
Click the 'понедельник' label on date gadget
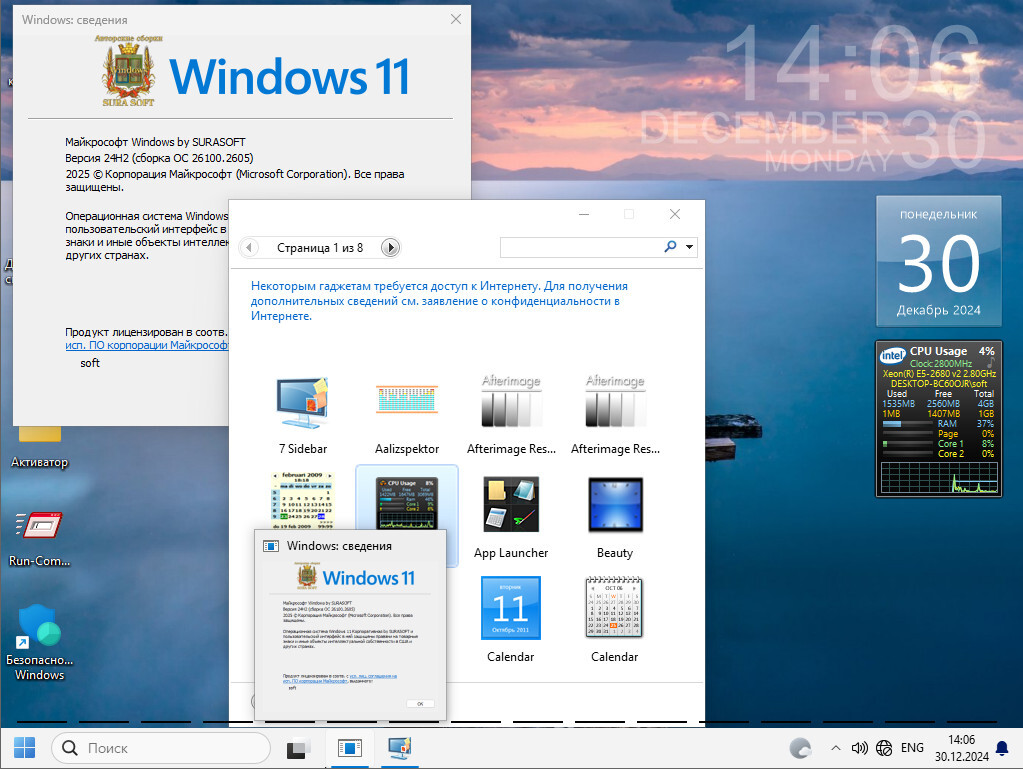coord(938,215)
